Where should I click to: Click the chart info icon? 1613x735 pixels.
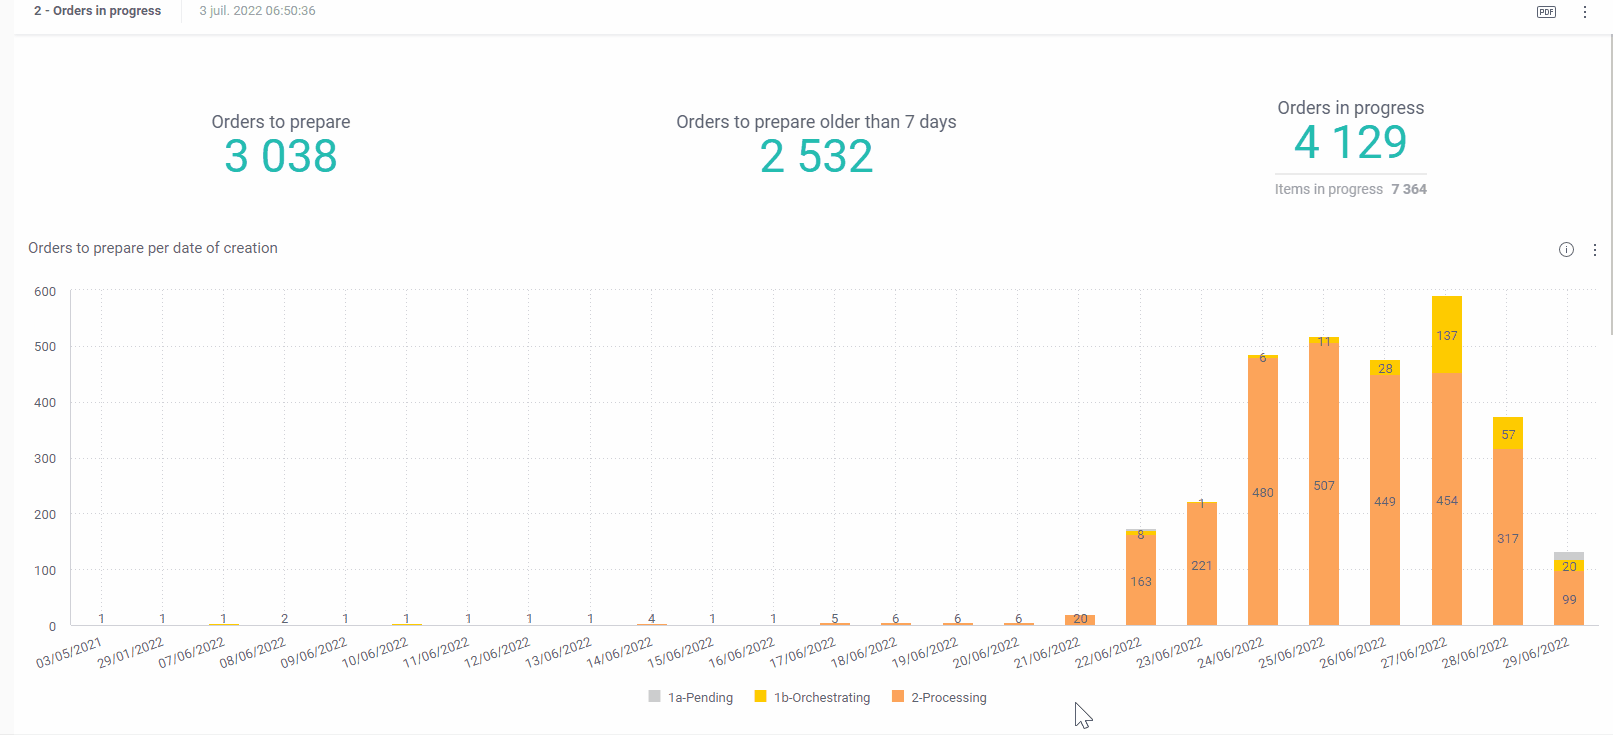tap(1566, 250)
